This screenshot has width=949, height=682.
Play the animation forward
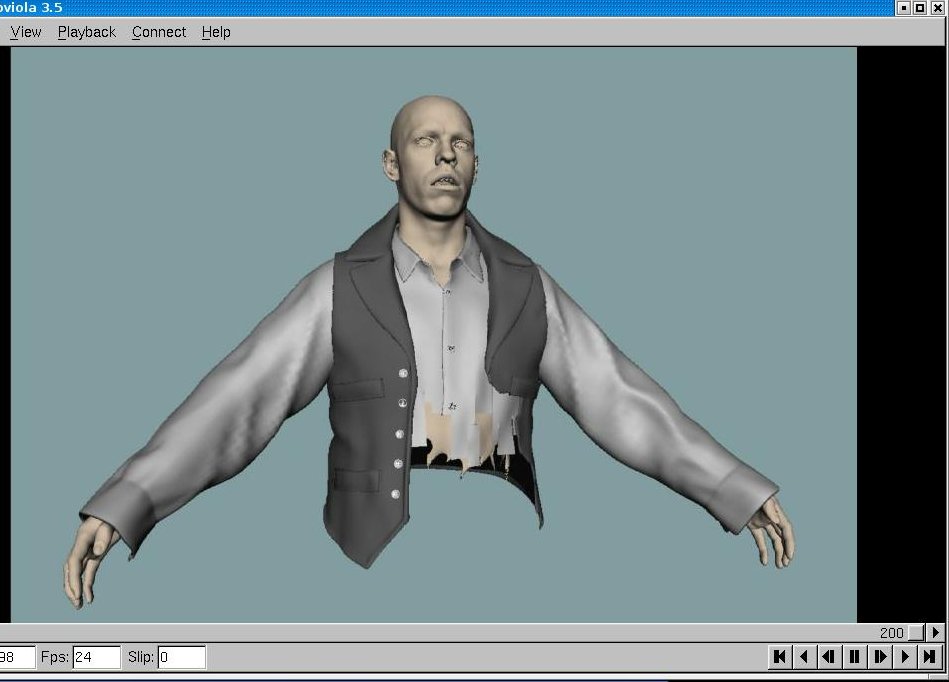[905, 657]
